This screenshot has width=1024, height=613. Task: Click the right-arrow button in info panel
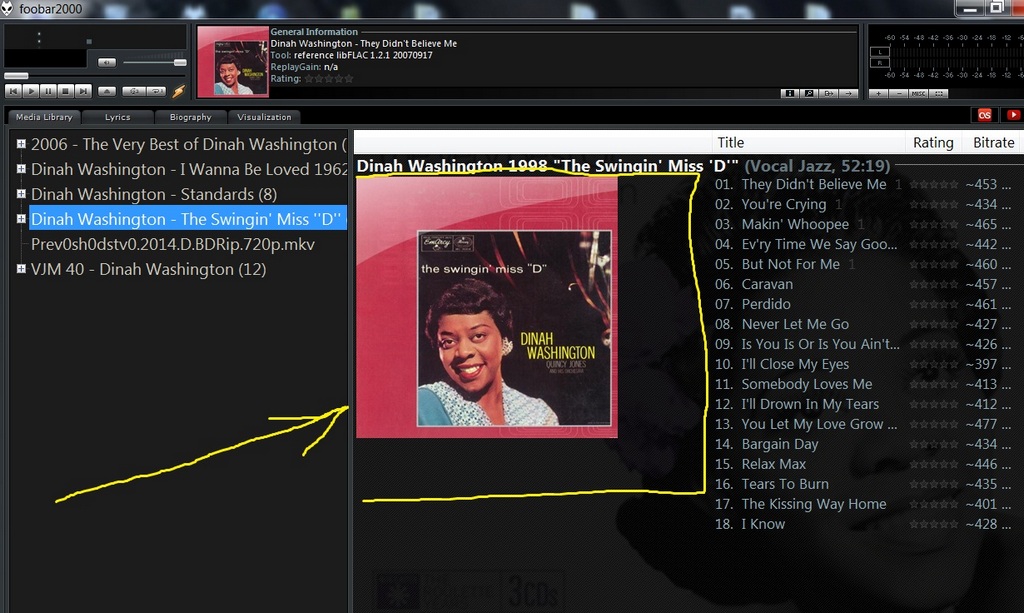point(848,93)
